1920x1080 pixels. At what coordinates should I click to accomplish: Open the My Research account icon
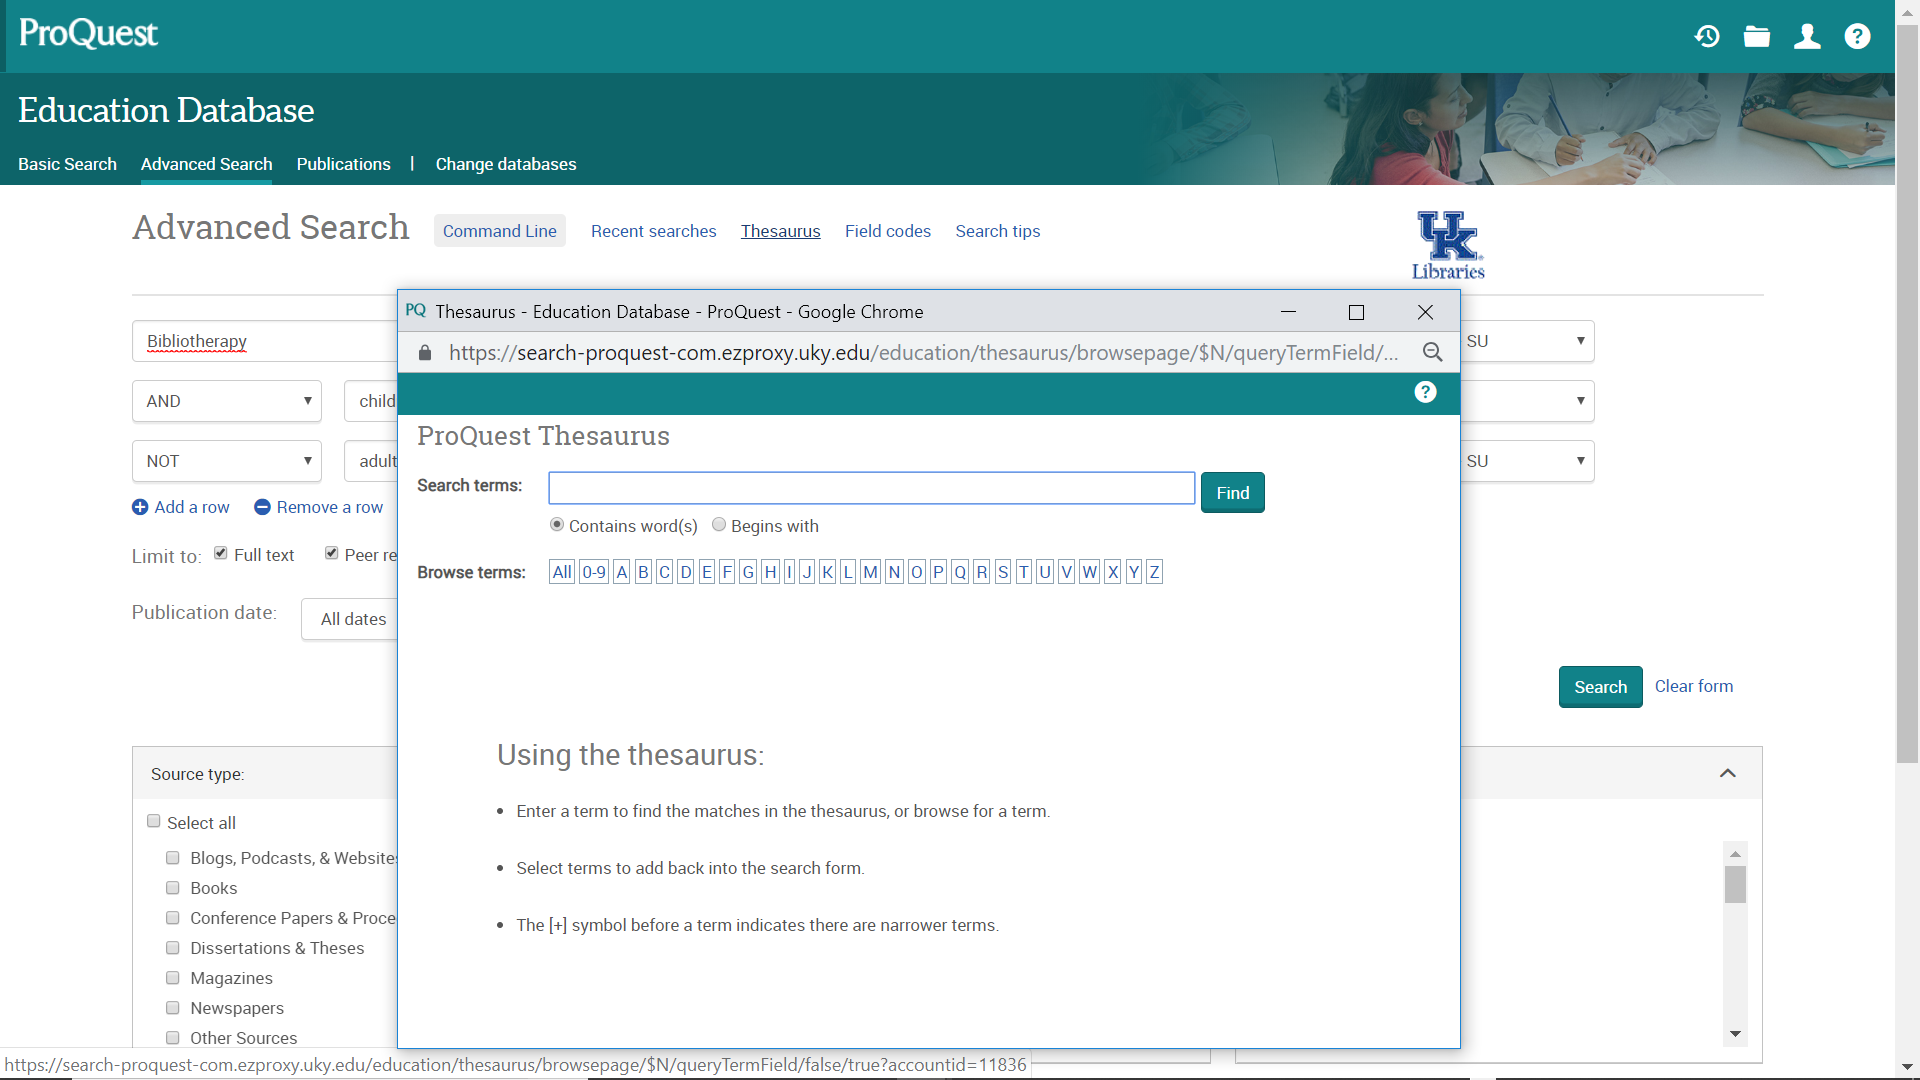1807,36
